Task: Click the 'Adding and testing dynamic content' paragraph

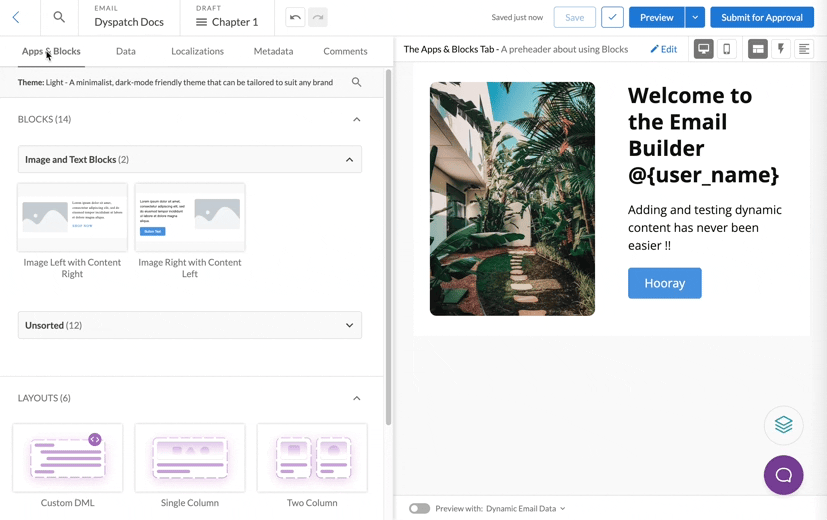Action: [x=705, y=228]
